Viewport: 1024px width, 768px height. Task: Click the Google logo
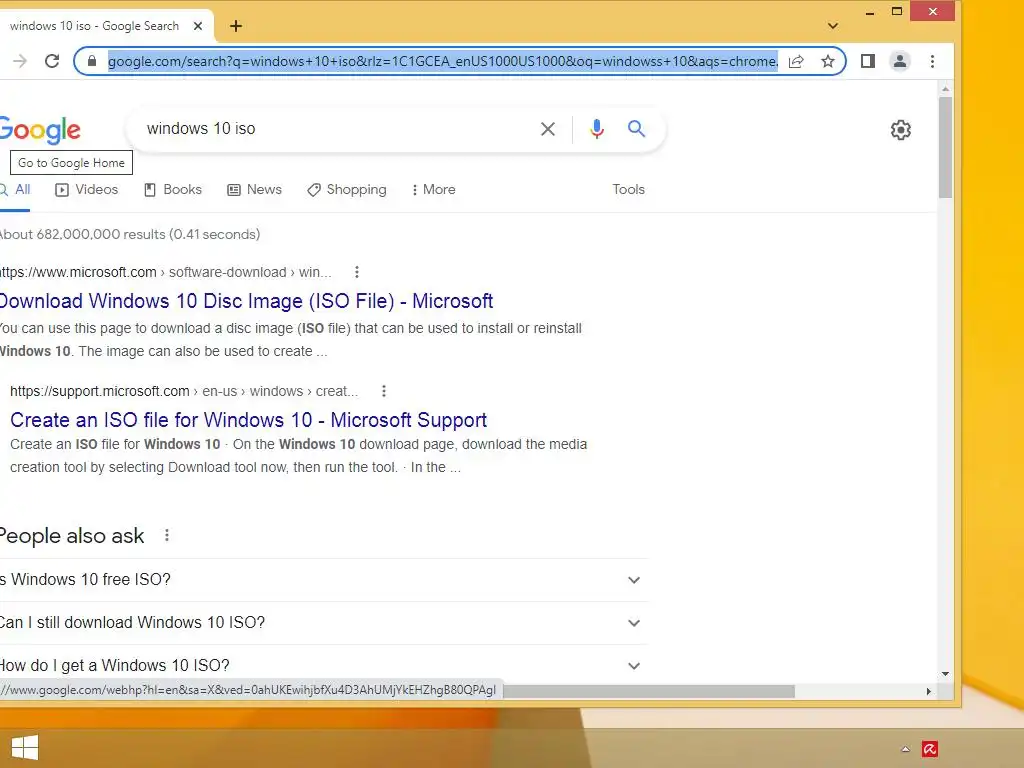click(x=40, y=130)
